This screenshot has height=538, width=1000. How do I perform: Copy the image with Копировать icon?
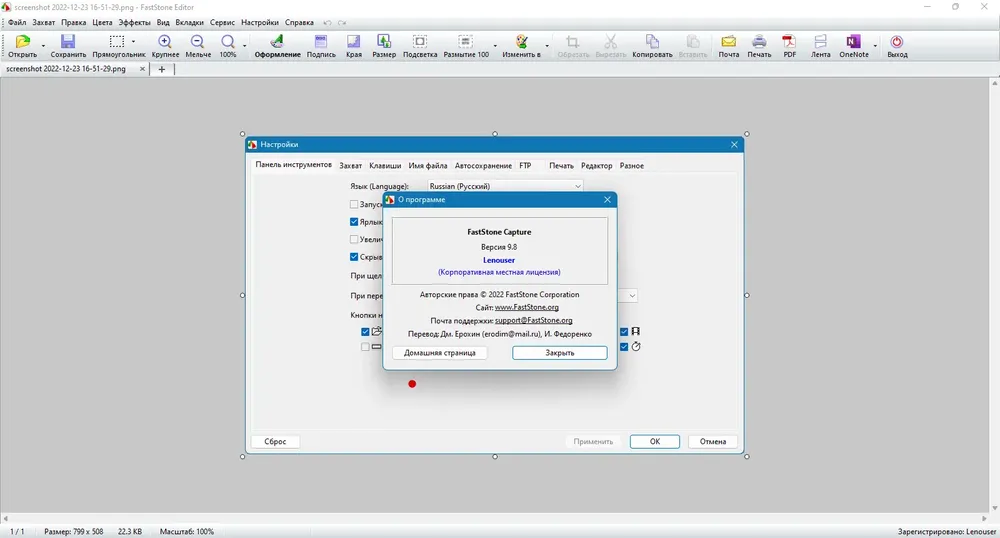tap(652, 42)
